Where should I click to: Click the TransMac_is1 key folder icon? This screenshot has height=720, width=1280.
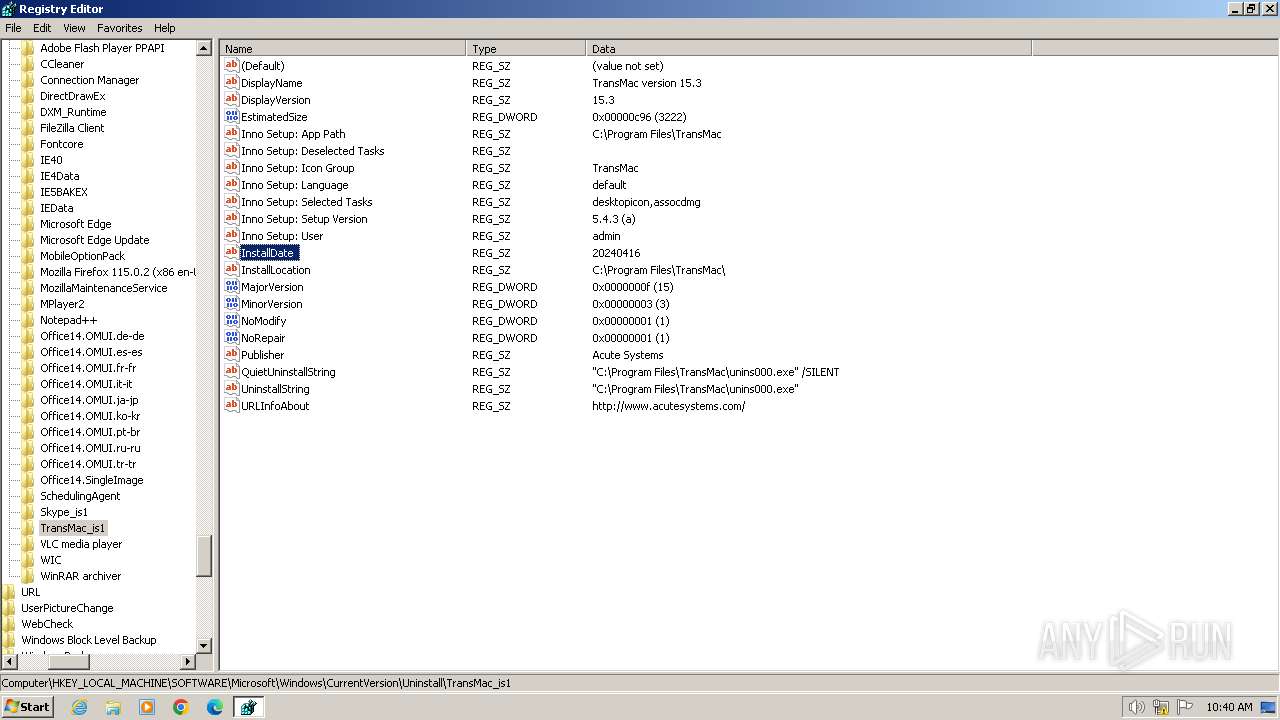pyautogui.click(x=28, y=528)
